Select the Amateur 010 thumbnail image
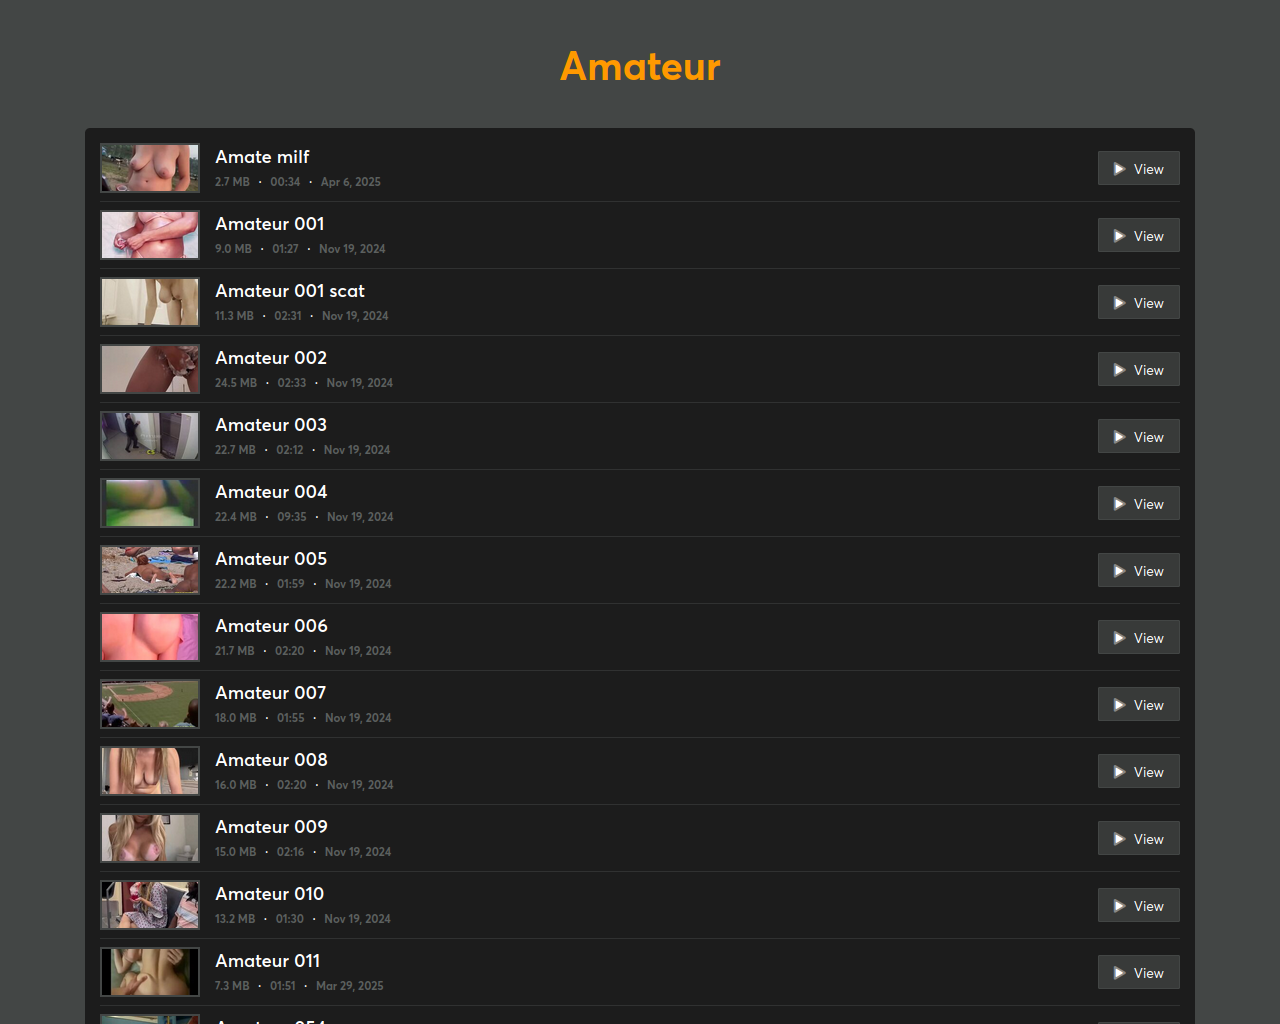This screenshot has width=1280, height=1024. 150,905
